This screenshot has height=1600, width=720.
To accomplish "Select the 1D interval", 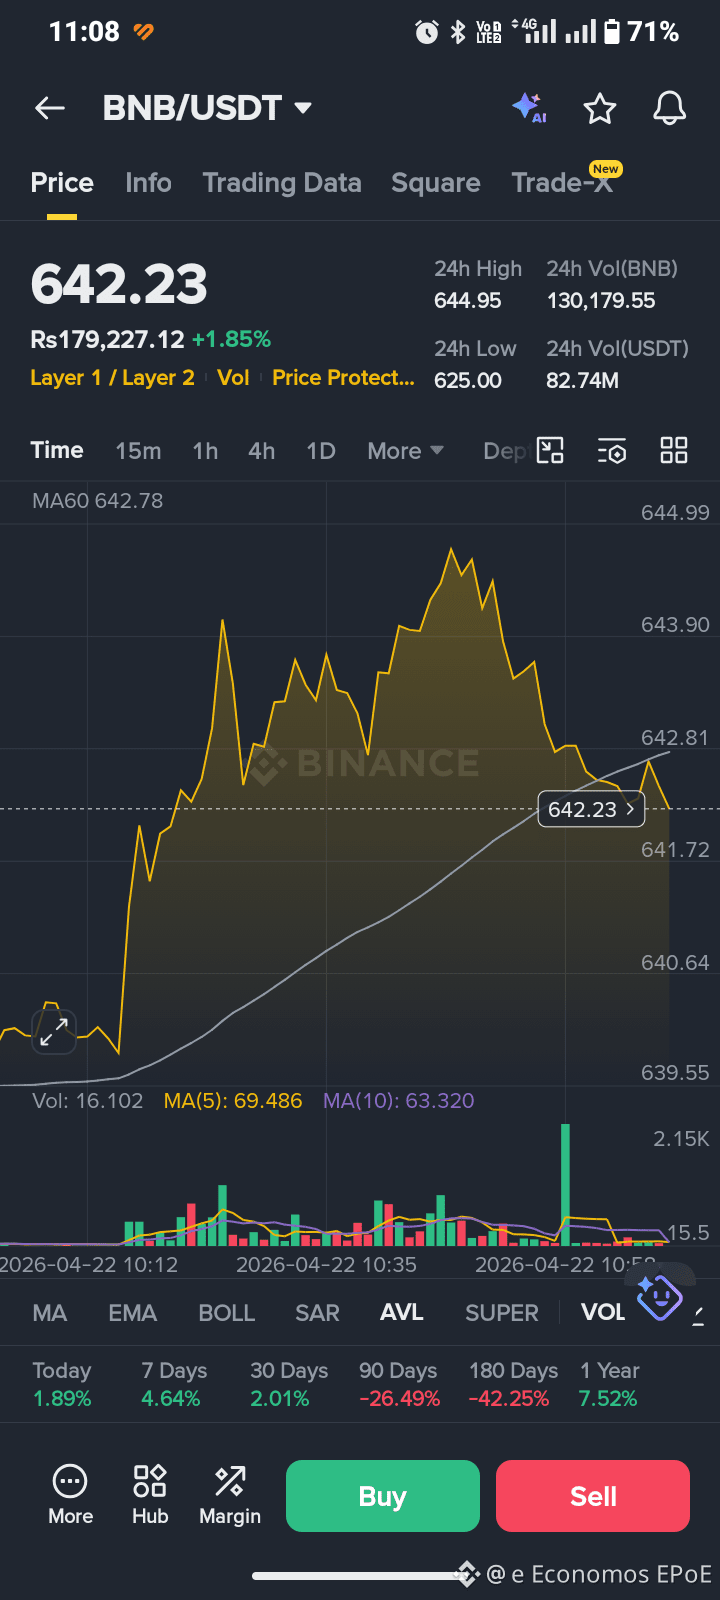I will coord(321,451).
